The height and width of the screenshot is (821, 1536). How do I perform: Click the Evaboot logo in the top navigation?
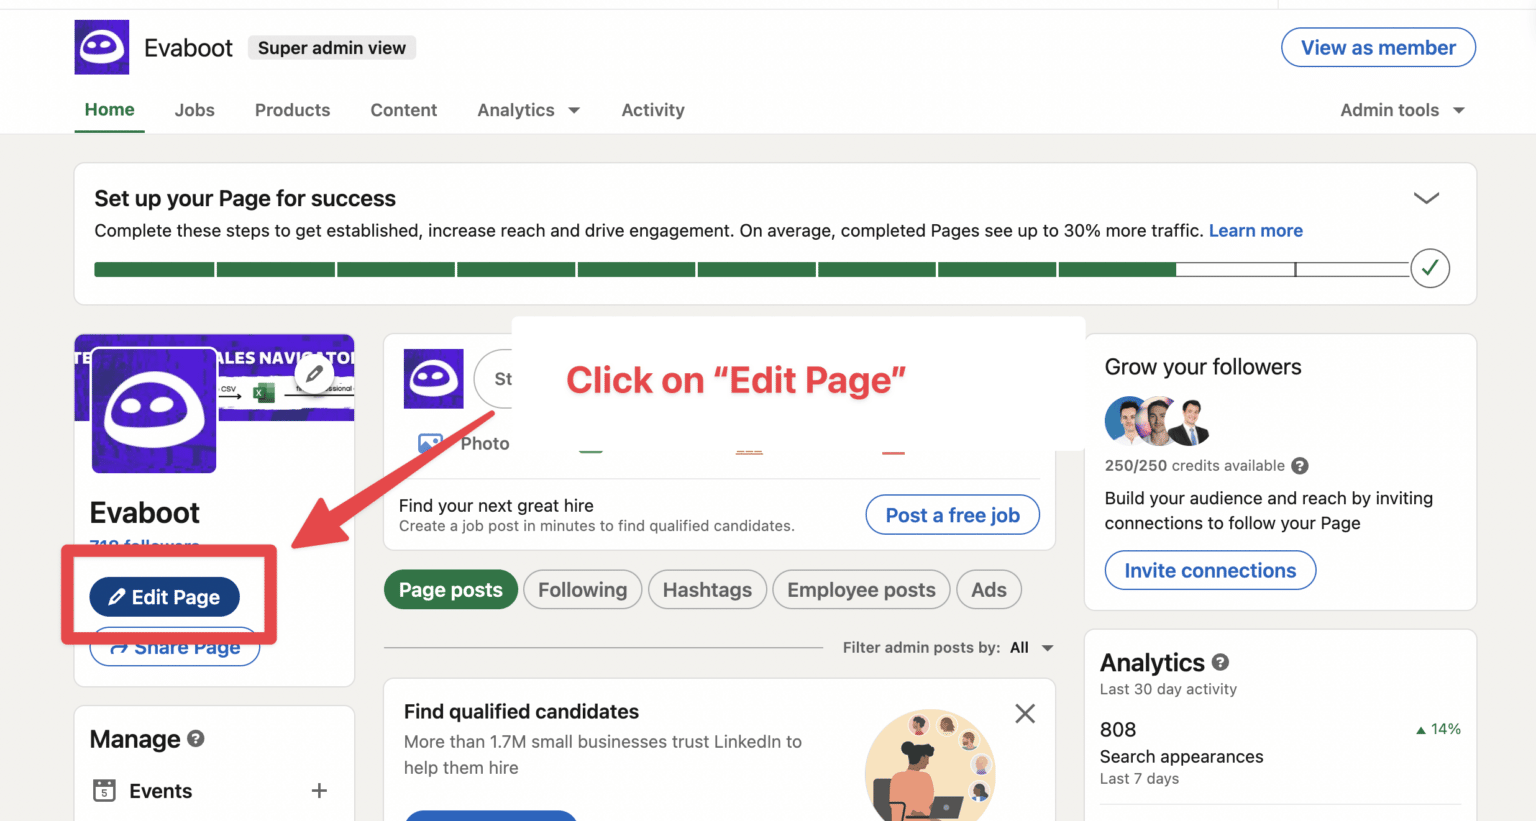point(101,47)
